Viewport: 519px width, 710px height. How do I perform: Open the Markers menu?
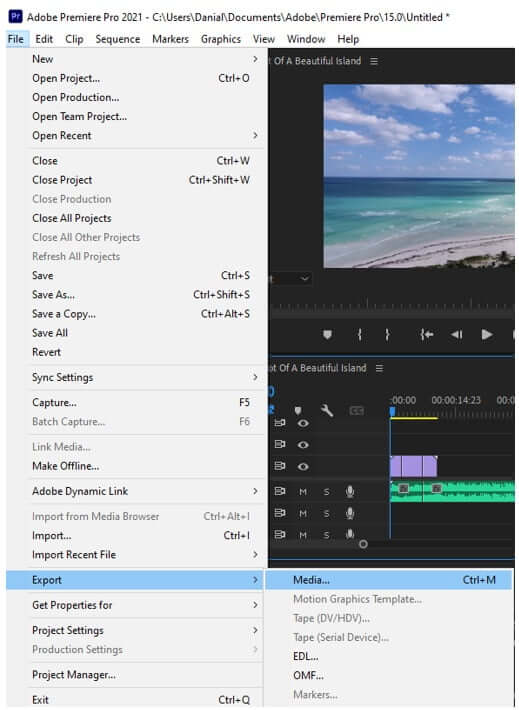(x=170, y=39)
